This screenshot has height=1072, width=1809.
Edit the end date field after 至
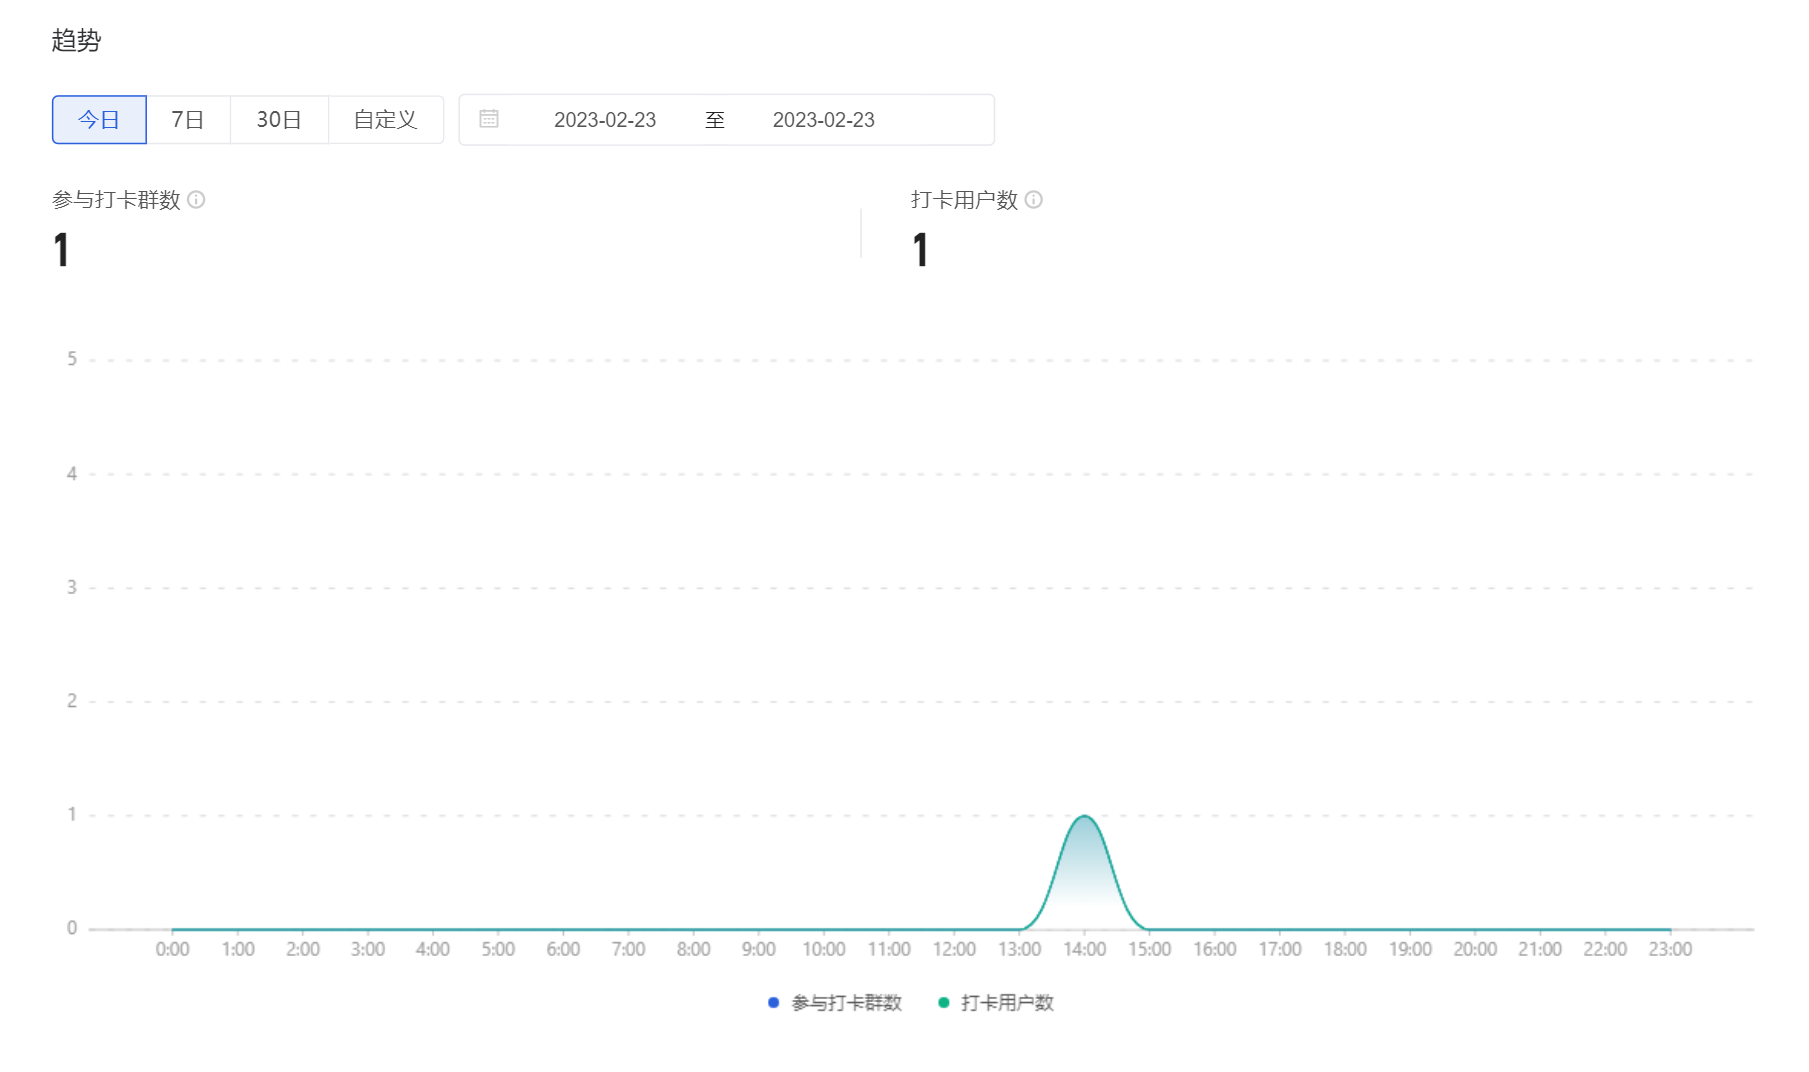(824, 120)
